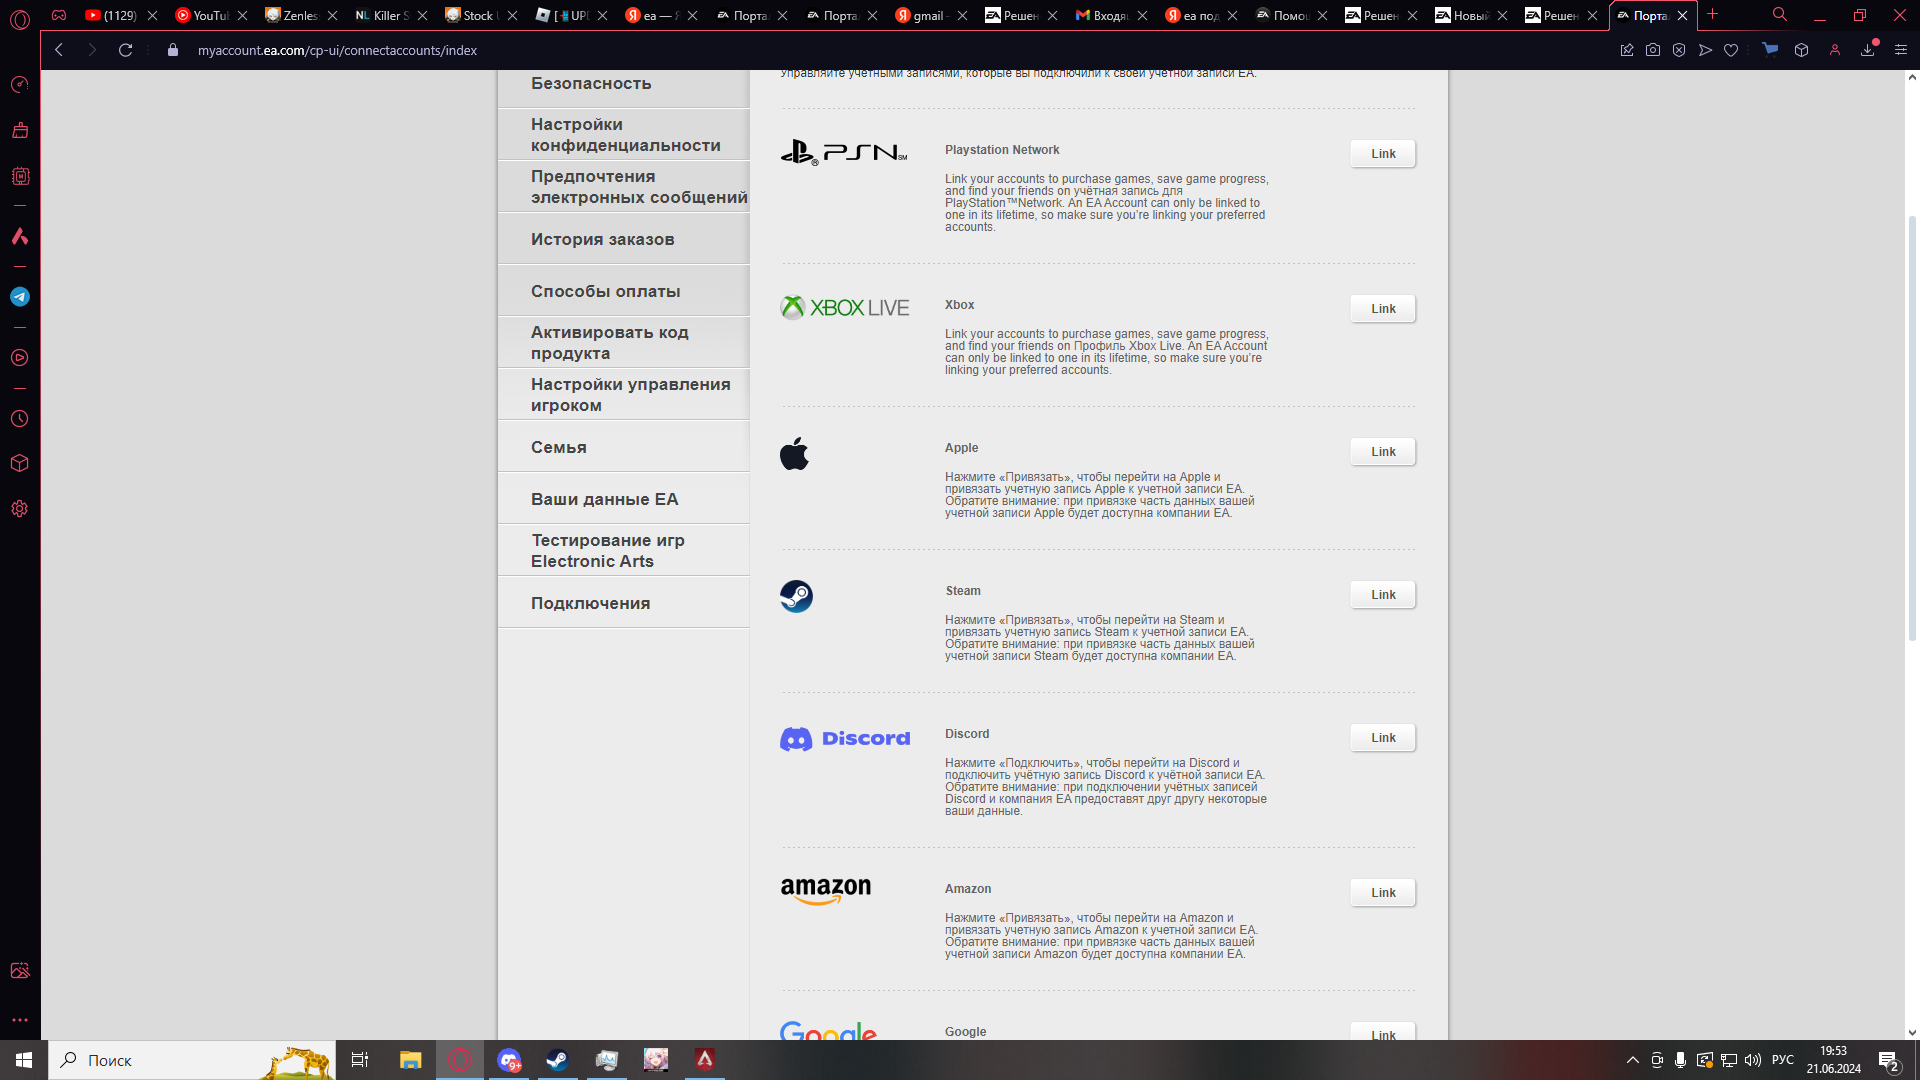Link the Xbox account
Image resolution: width=1920 pixels, height=1080 pixels.
1383,309
